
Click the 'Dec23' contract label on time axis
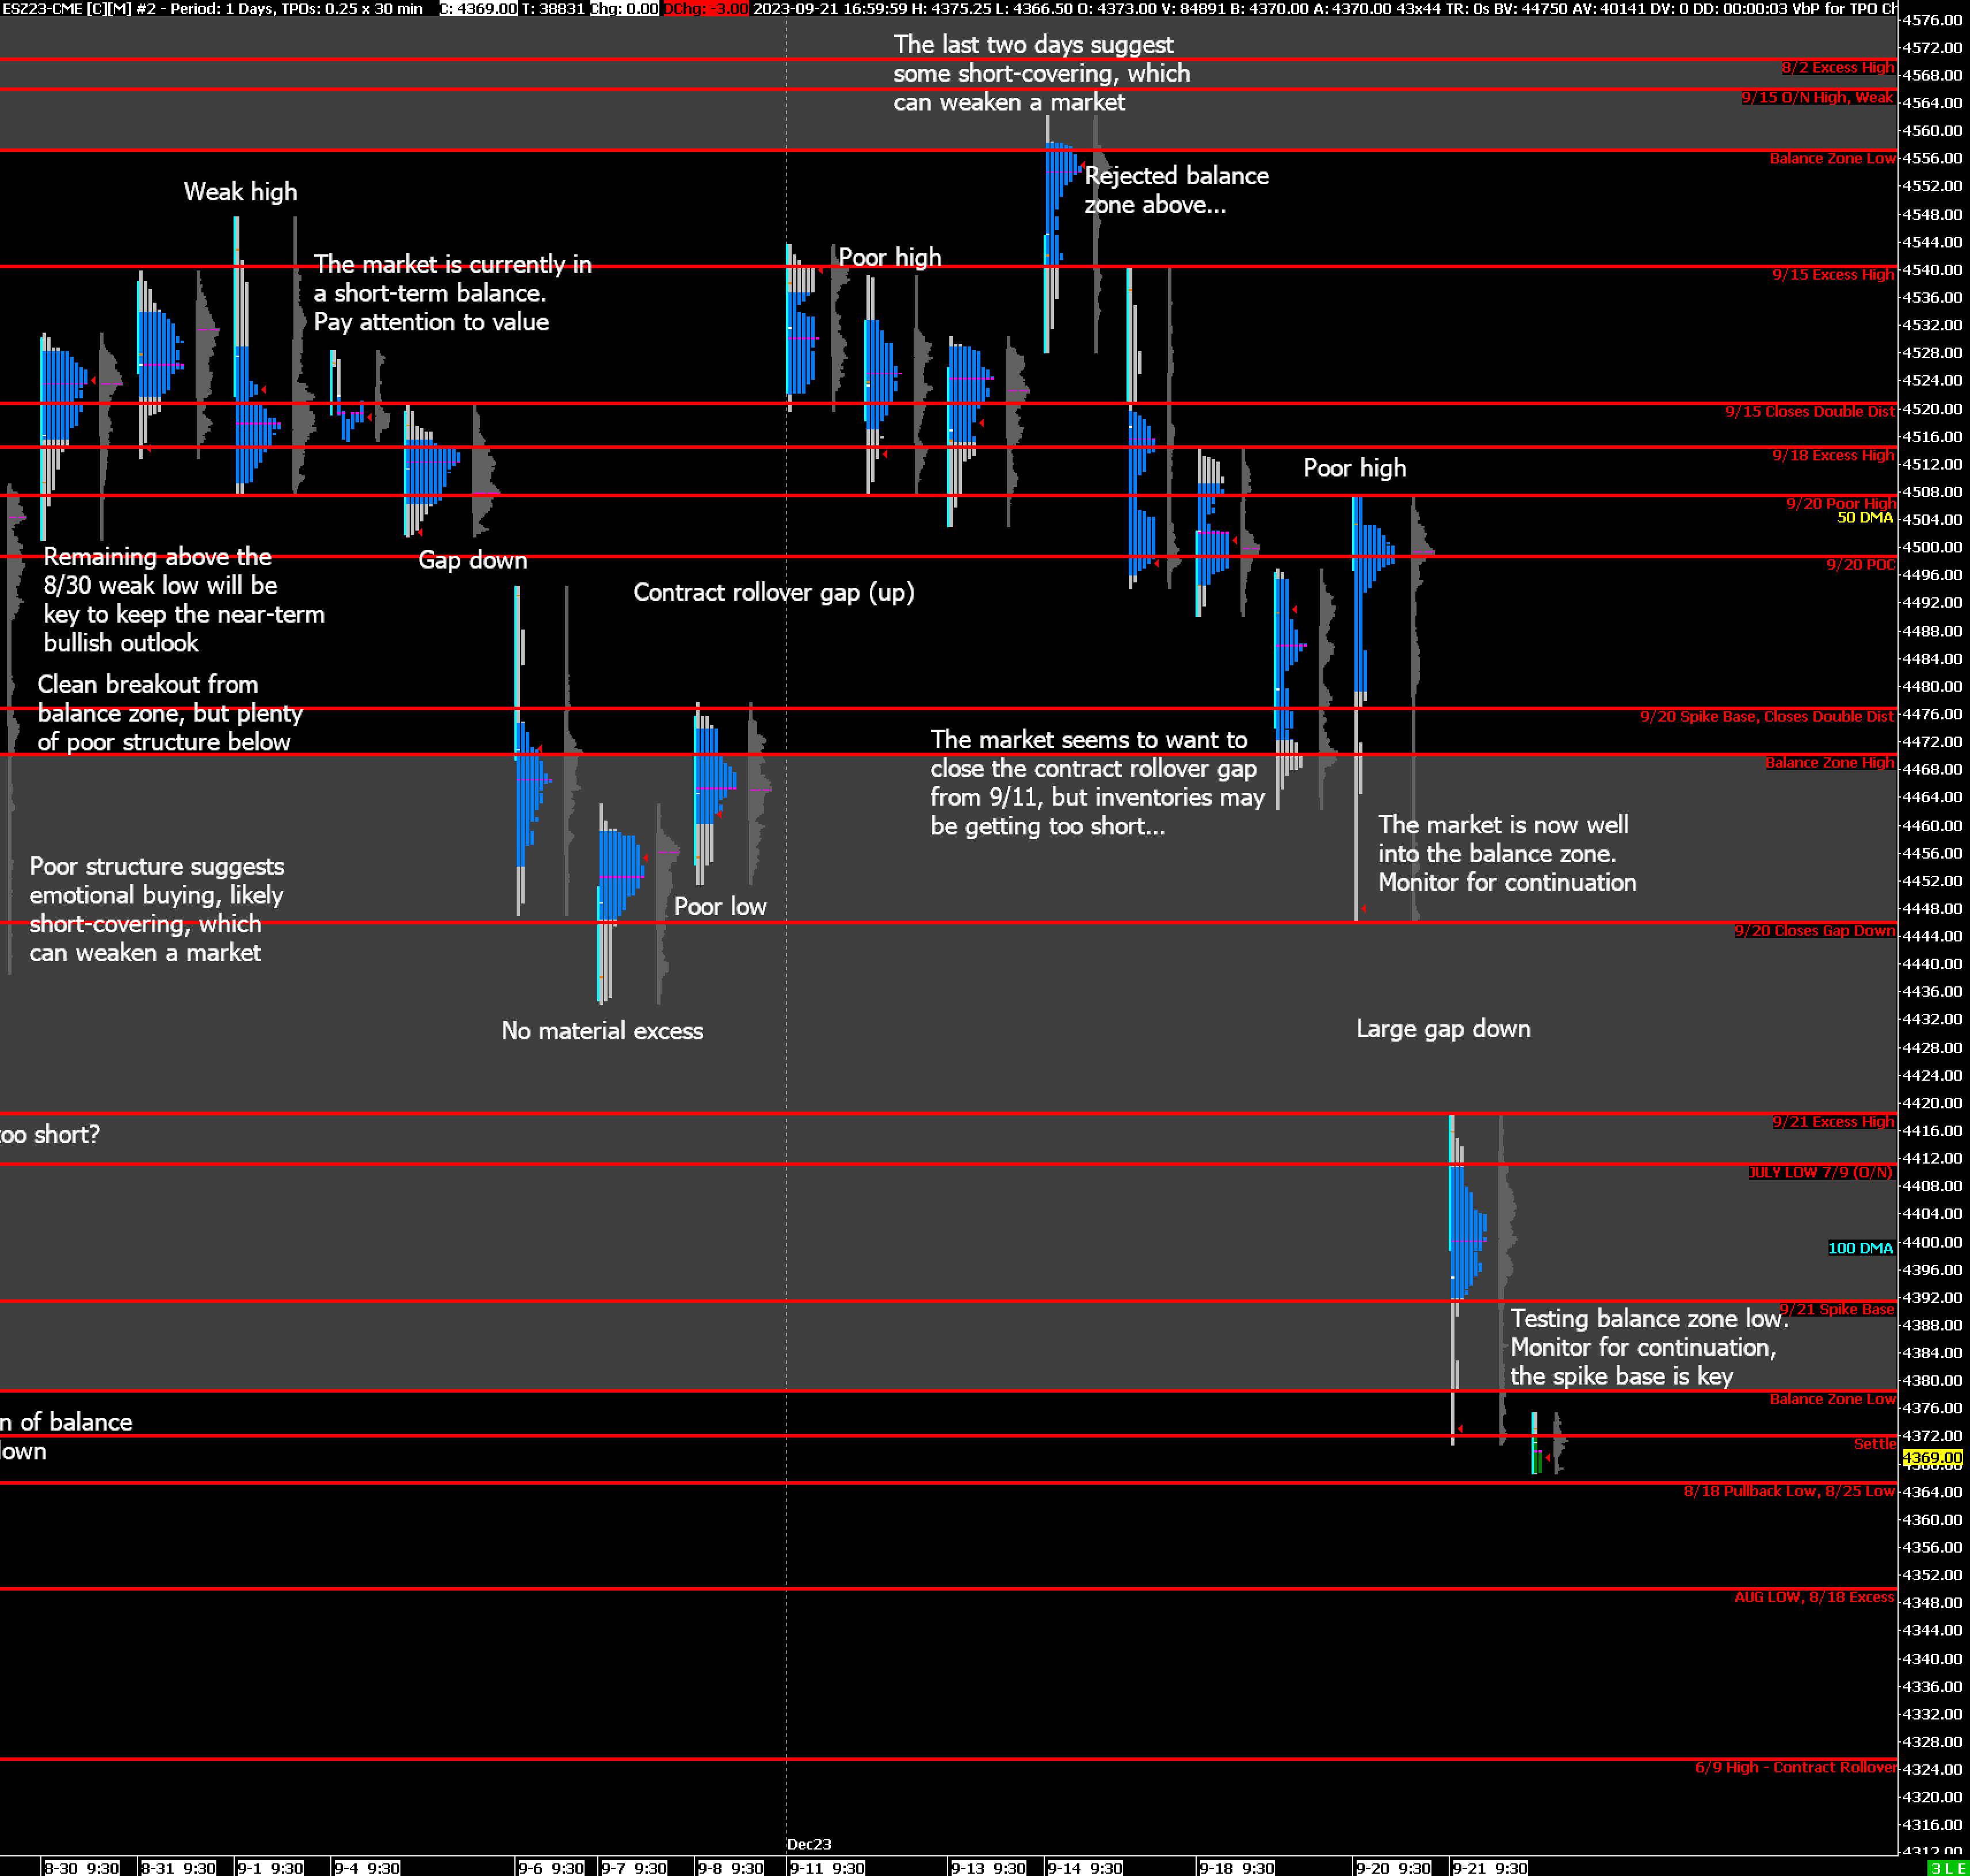point(809,1844)
